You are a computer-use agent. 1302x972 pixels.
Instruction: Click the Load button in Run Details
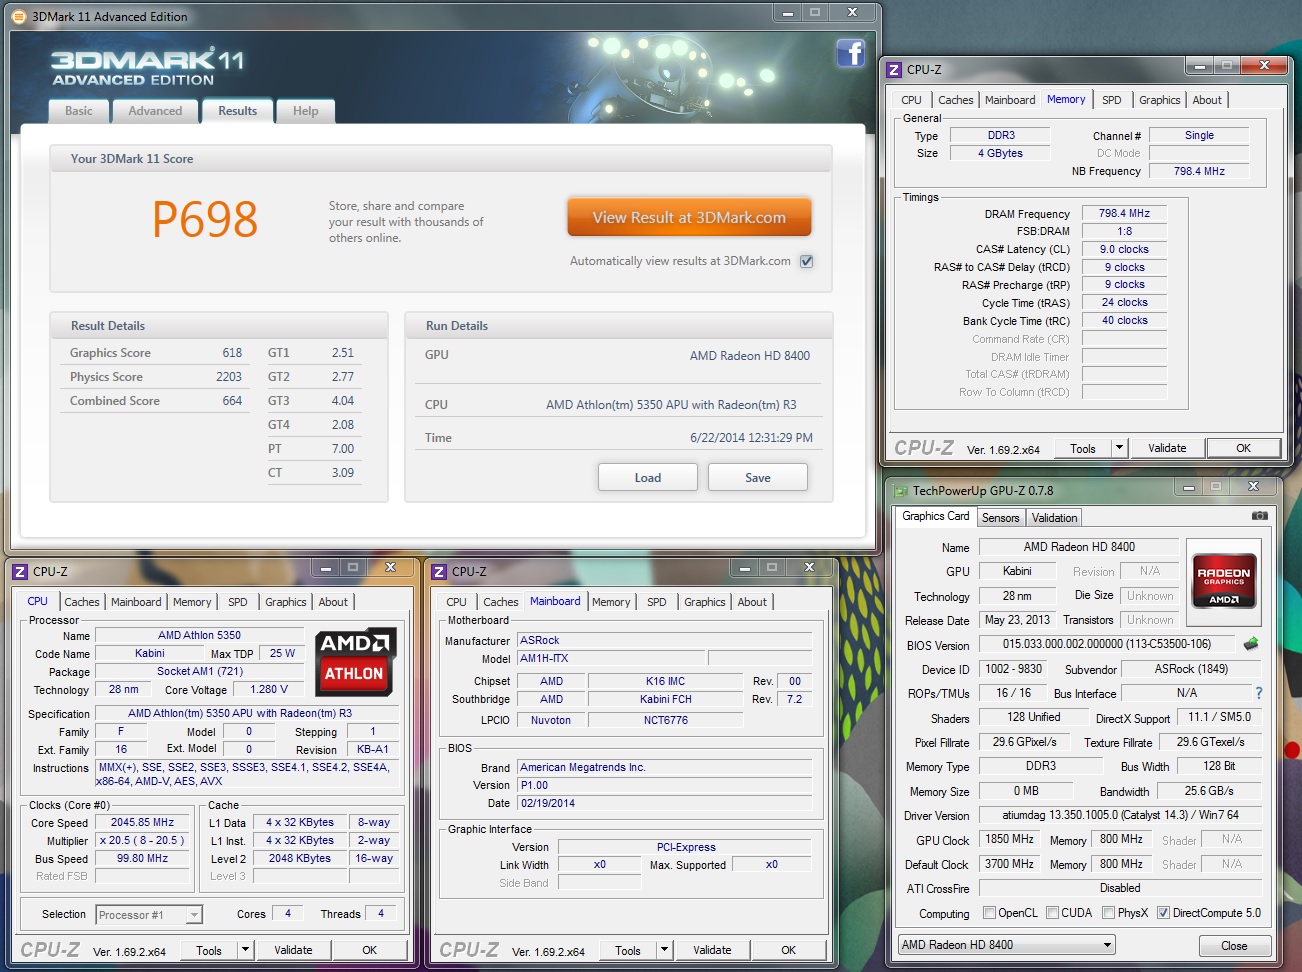[x=648, y=477]
